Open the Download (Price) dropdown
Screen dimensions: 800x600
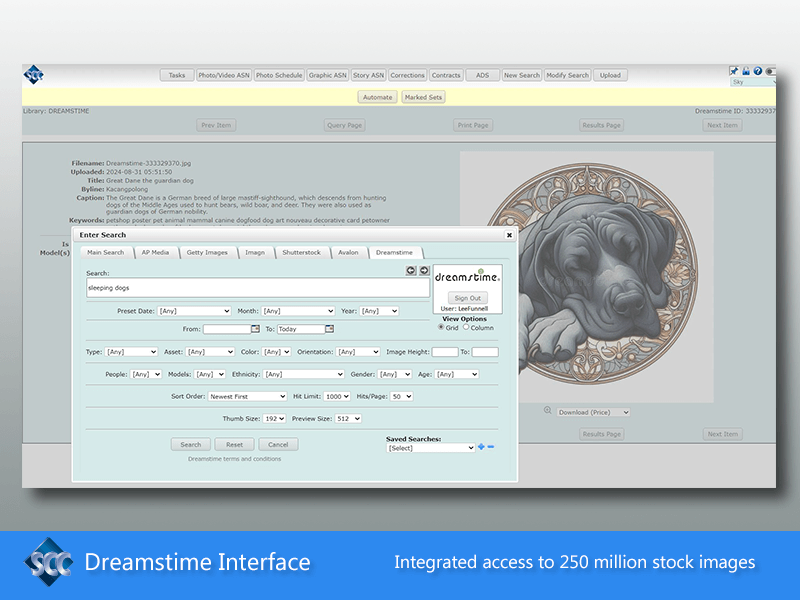click(x=593, y=412)
